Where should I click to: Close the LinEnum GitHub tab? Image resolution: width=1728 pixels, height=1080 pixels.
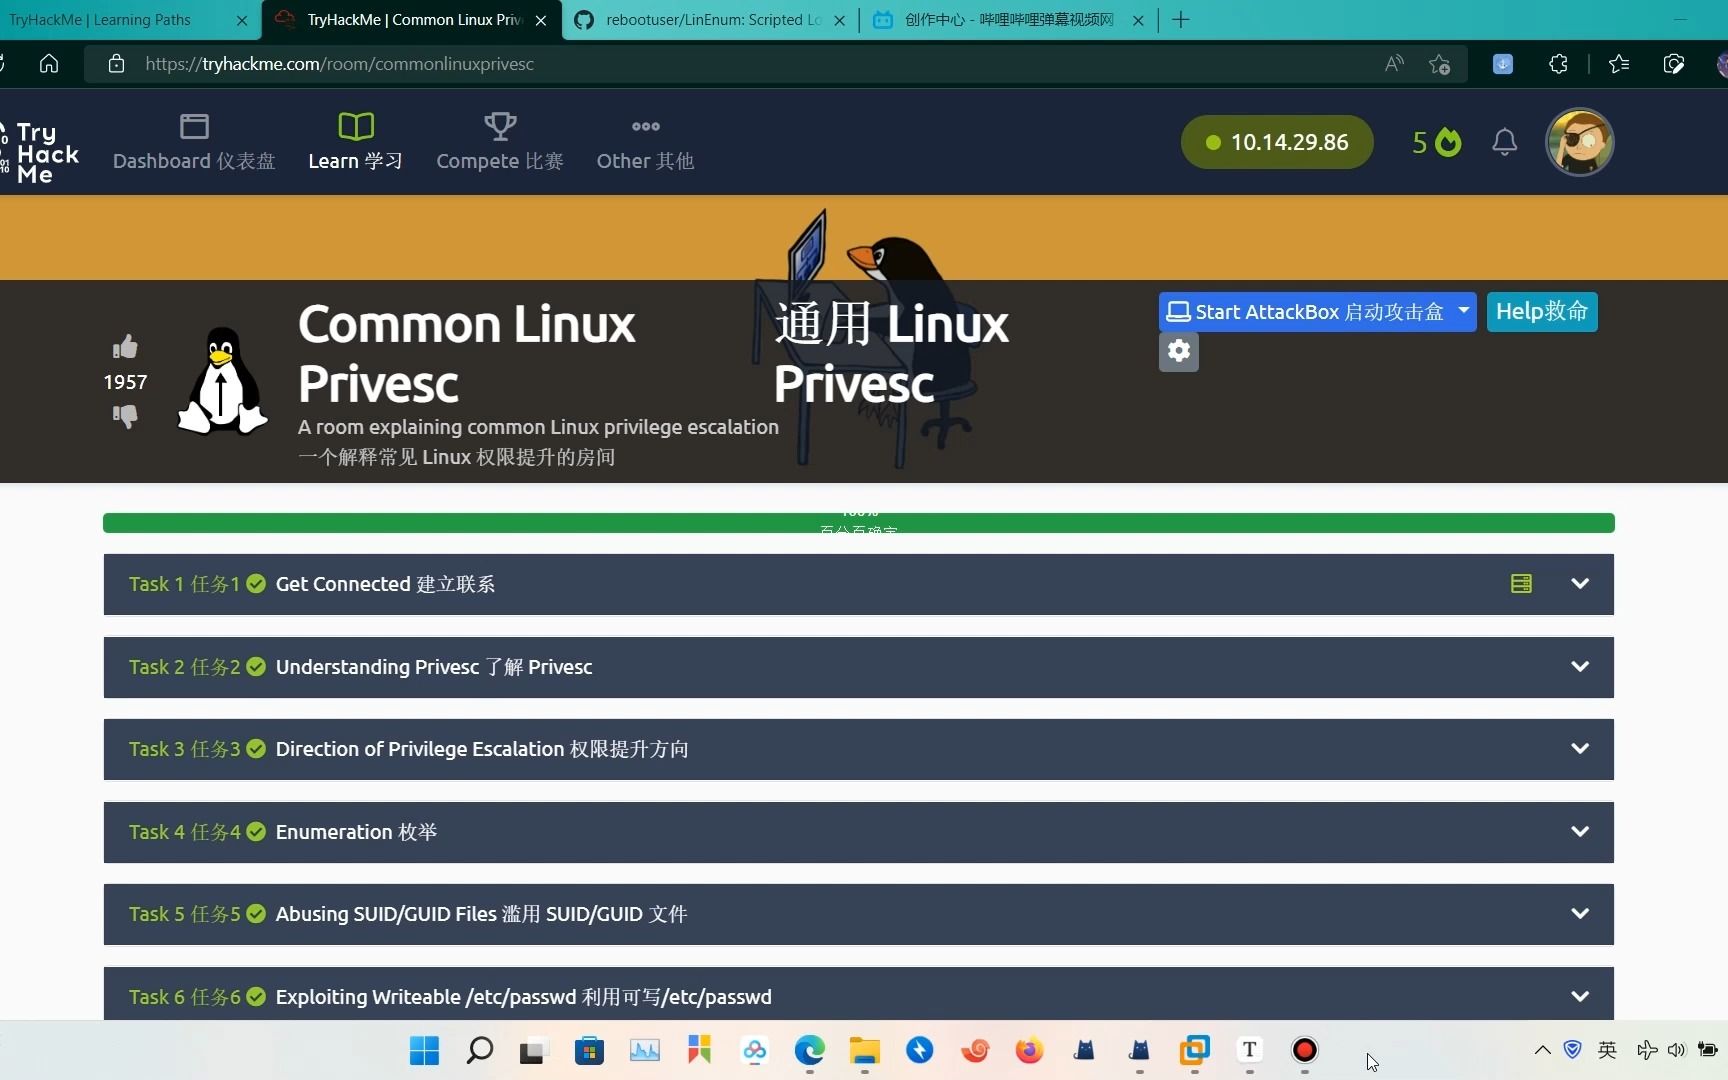(x=839, y=20)
